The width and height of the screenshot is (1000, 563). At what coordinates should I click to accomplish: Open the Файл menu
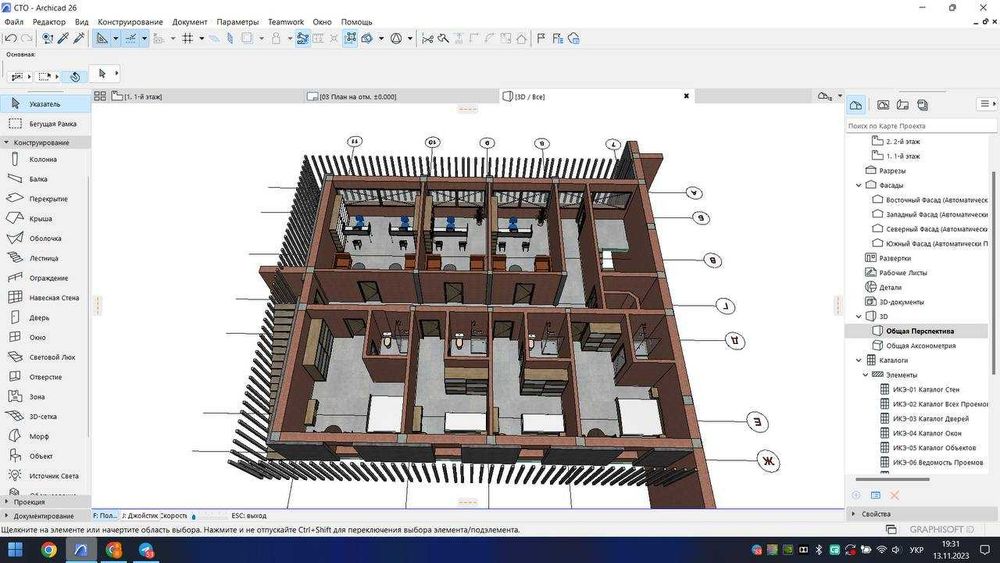13,22
